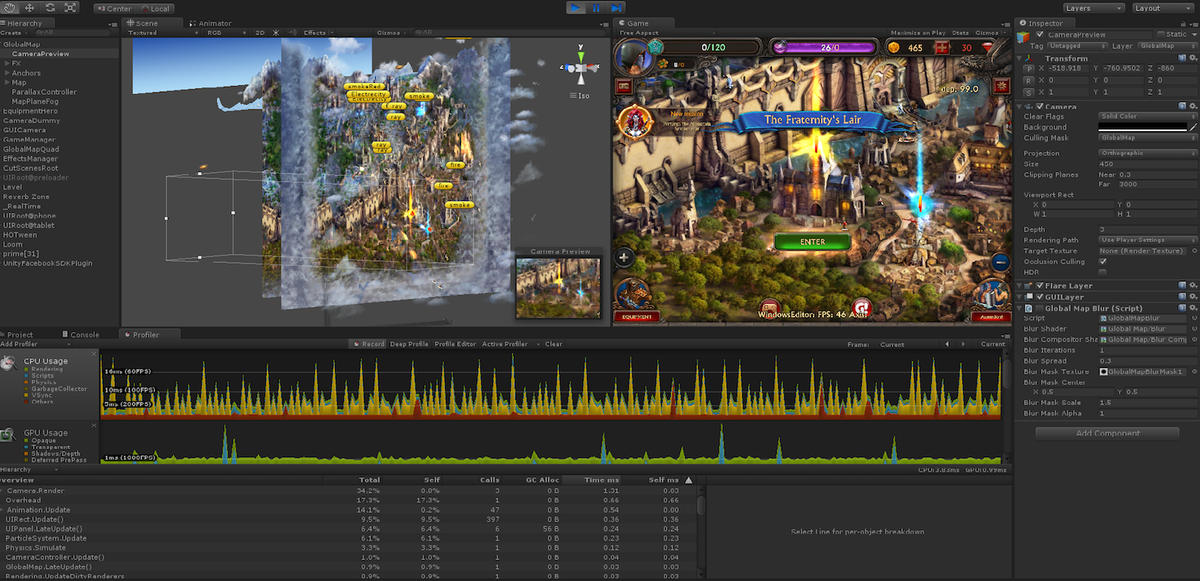
Task: Switch to the Console tab
Action: point(83,335)
